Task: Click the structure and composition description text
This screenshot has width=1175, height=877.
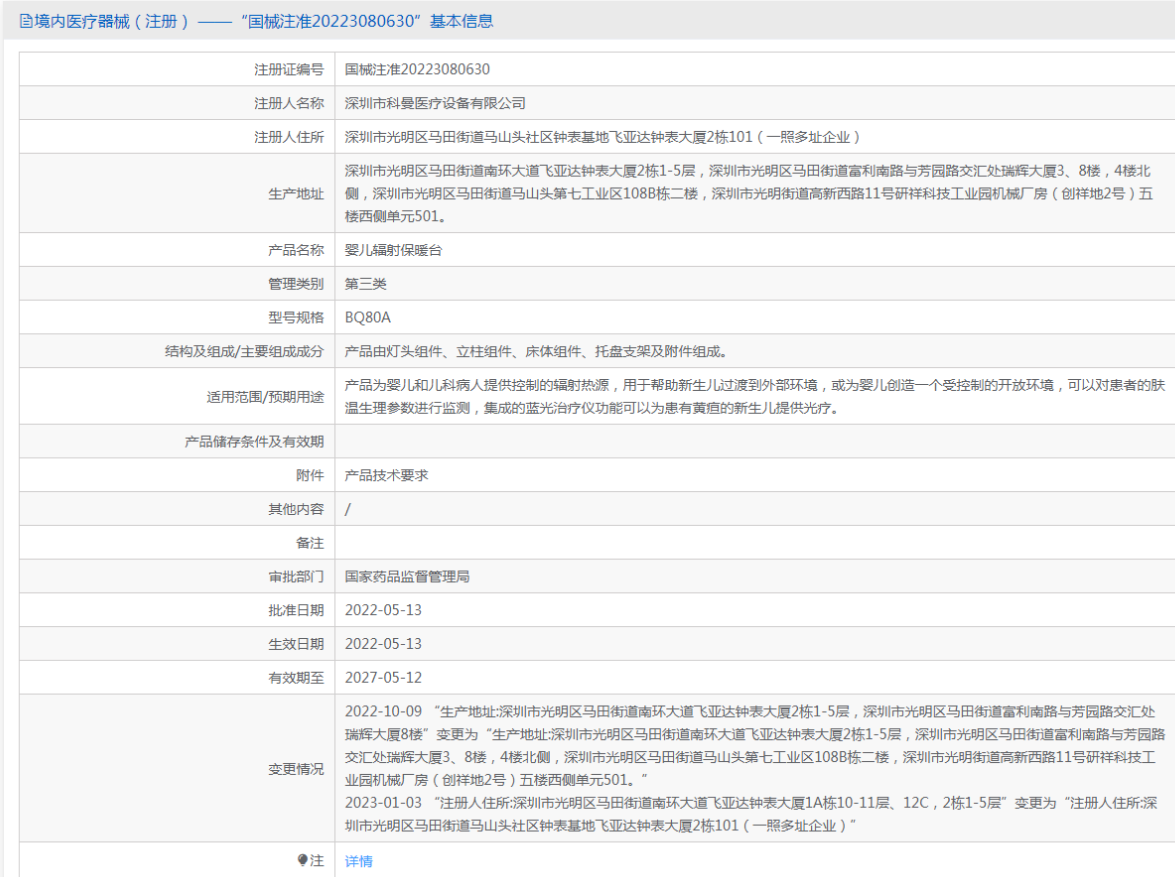Action: pyautogui.click(x=535, y=352)
